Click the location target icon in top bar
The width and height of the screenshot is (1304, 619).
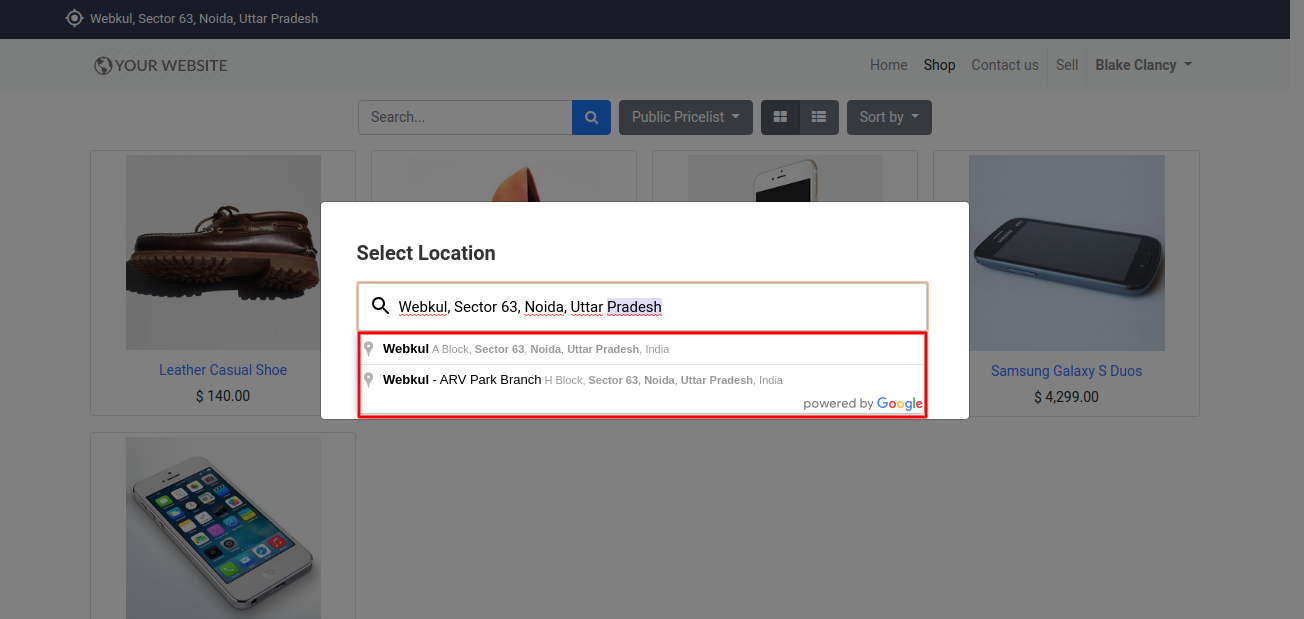(x=74, y=18)
